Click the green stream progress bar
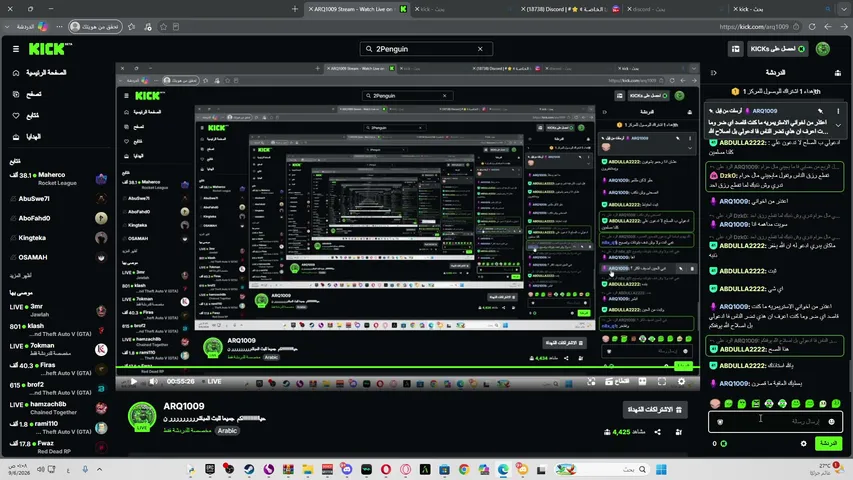Viewport: 853px width, 480px height. pyautogui.click(x=407, y=367)
